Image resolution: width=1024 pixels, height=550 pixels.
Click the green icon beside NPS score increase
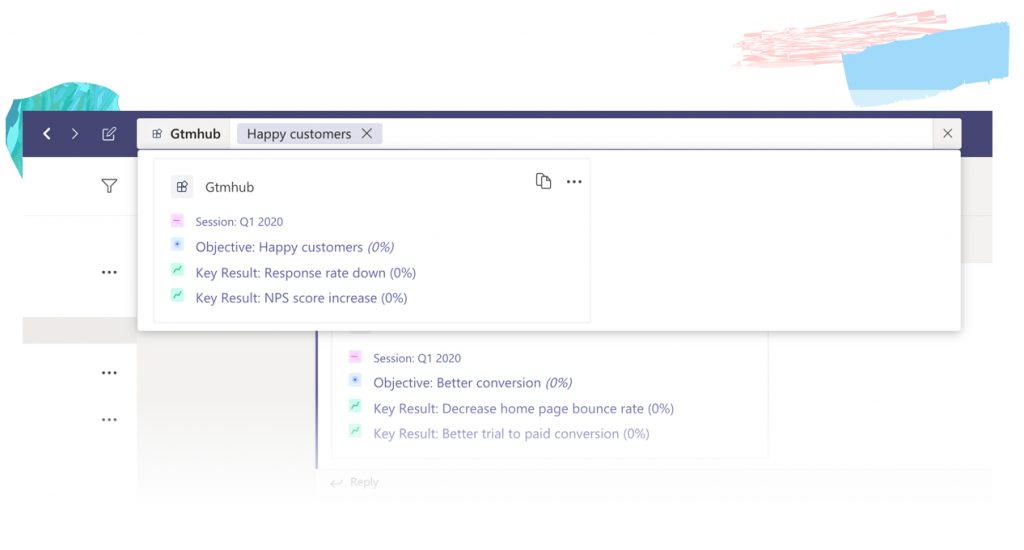click(177, 295)
